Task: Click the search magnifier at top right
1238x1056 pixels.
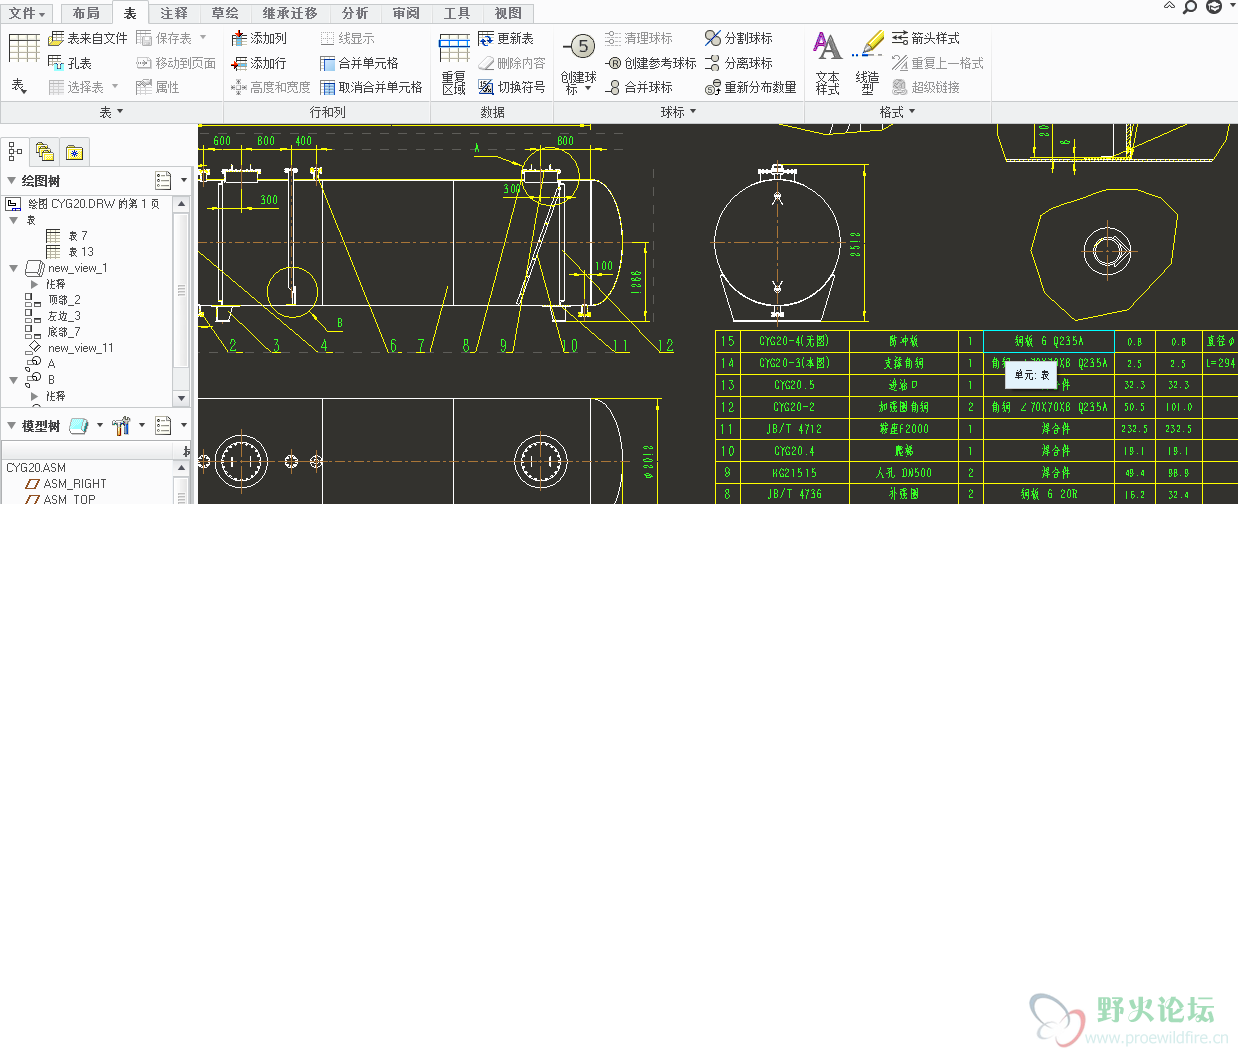Action: coord(1190,8)
